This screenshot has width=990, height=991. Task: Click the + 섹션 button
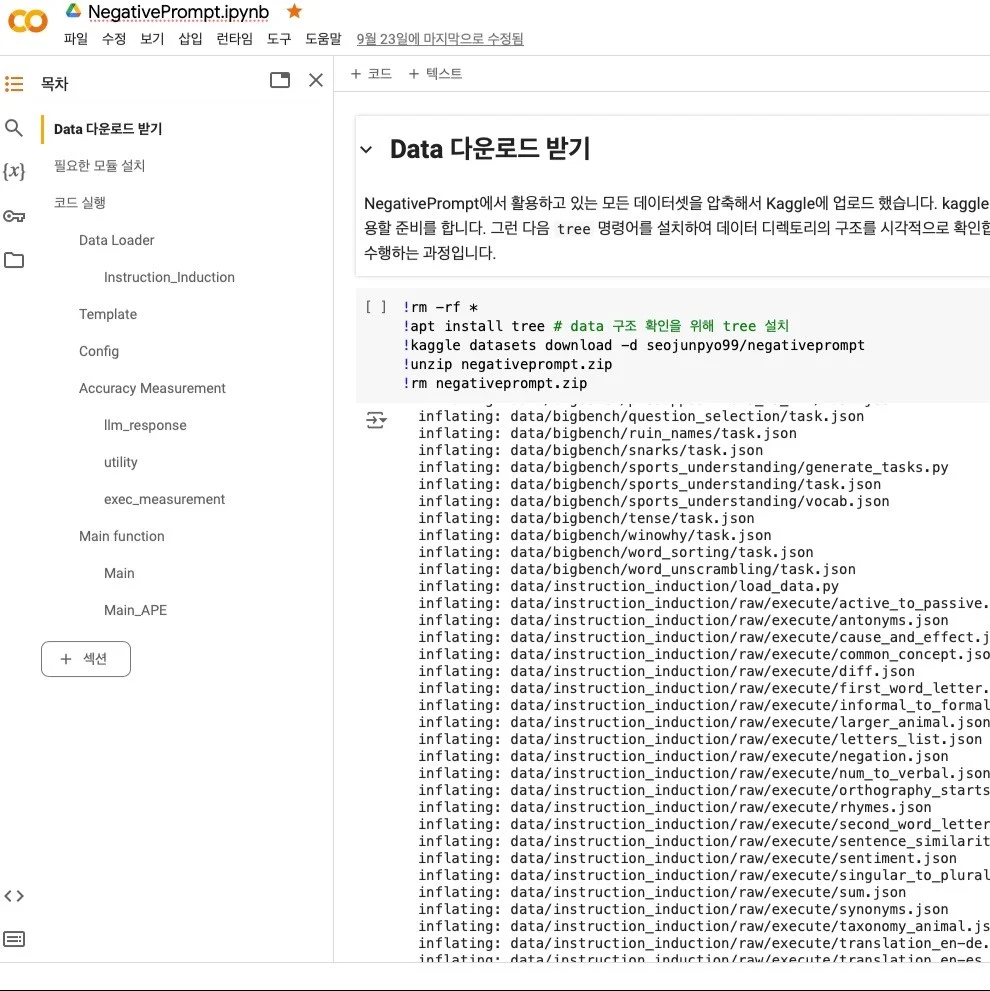point(86,659)
